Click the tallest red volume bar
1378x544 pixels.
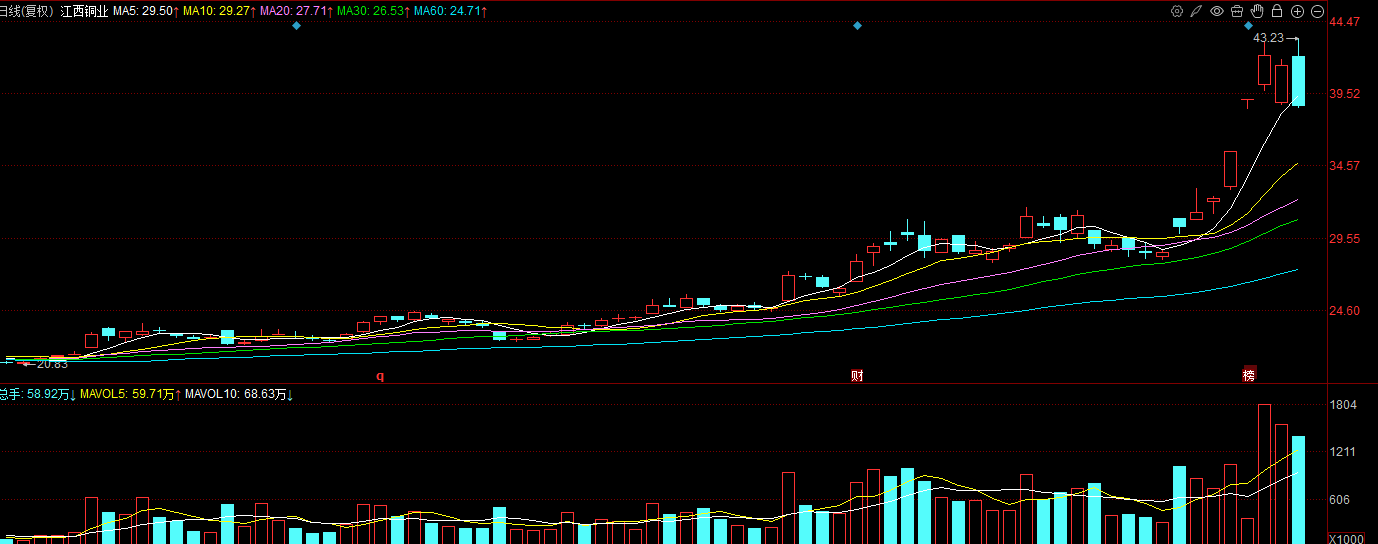pyautogui.click(x=1264, y=474)
